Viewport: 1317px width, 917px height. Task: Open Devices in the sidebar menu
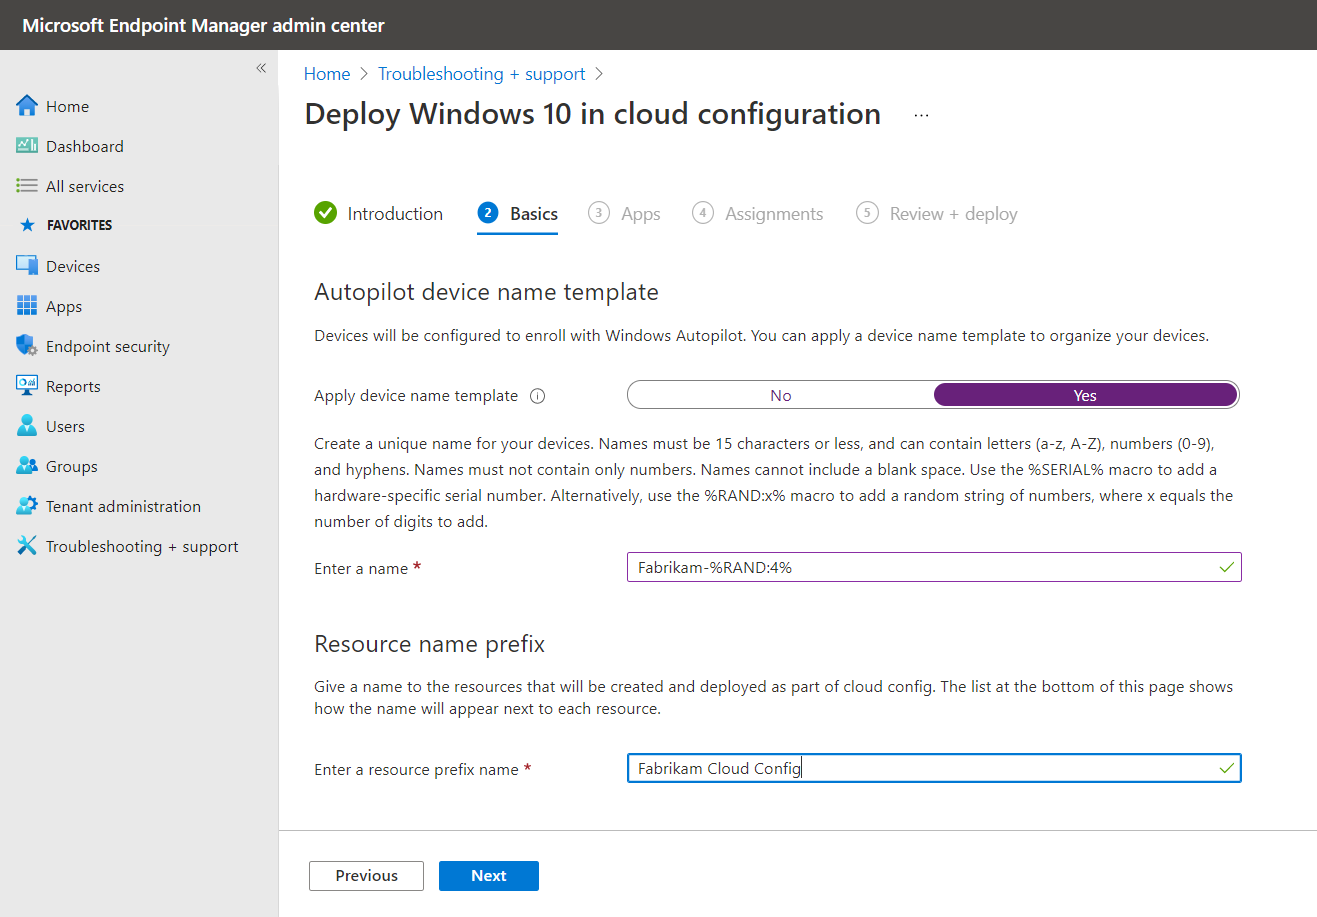pyautogui.click(x=73, y=266)
